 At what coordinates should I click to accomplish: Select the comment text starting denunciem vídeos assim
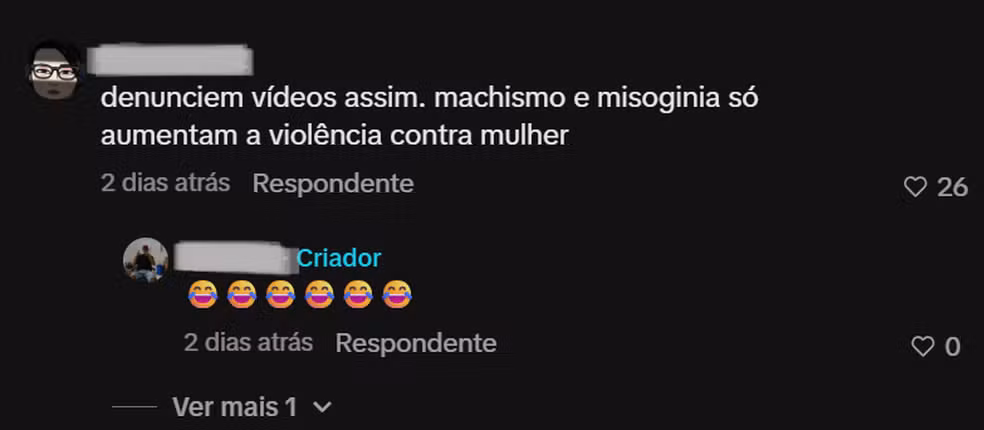pyautogui.click(x=429, y=117)
